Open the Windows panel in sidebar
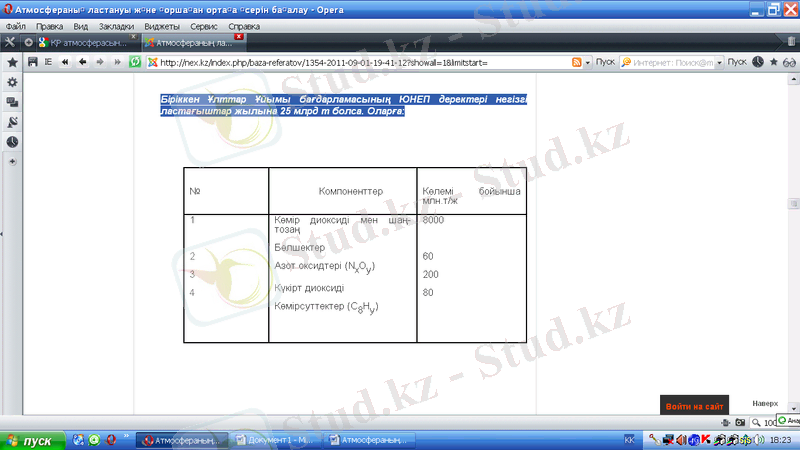Screen dimensions: 800x450 (x=12, y=102)
